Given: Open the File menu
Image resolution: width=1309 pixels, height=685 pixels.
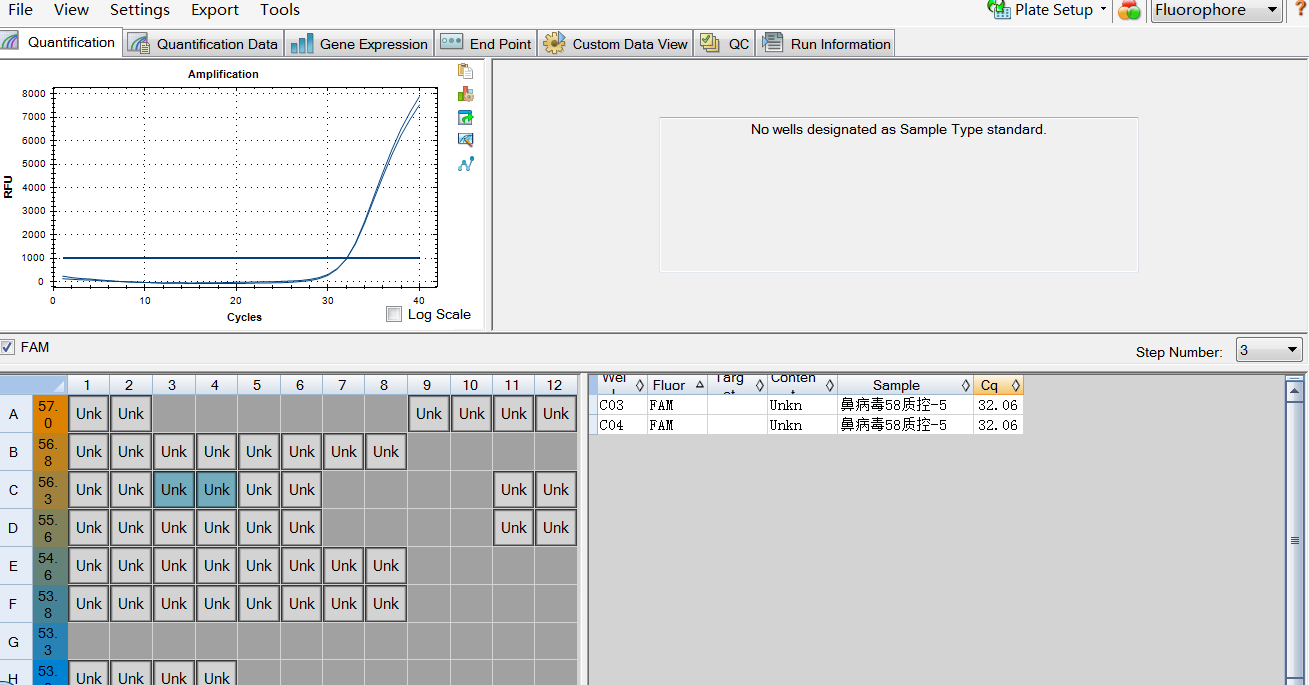Looking at the screenshot, I should point(20,10).
